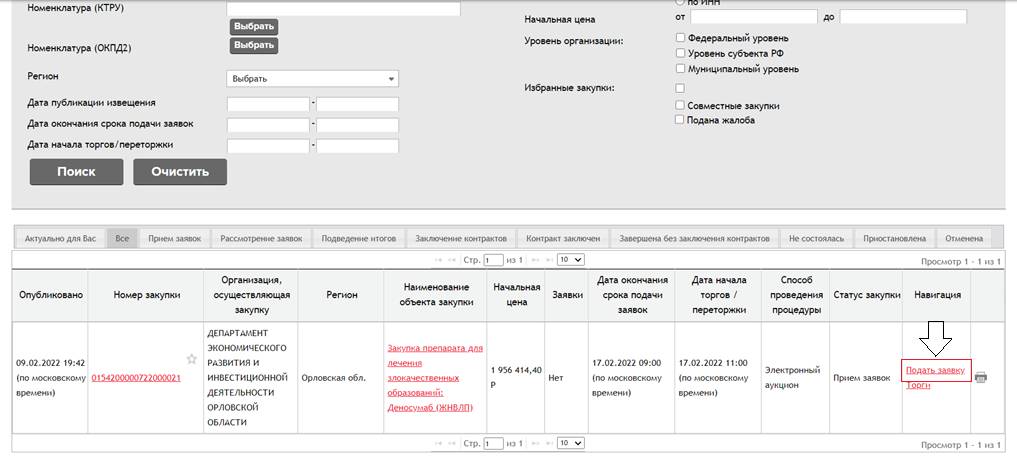This screenshot has width=1017, height=465.
Task: Click the printer icon in the table row
Action: click(981, 377)
